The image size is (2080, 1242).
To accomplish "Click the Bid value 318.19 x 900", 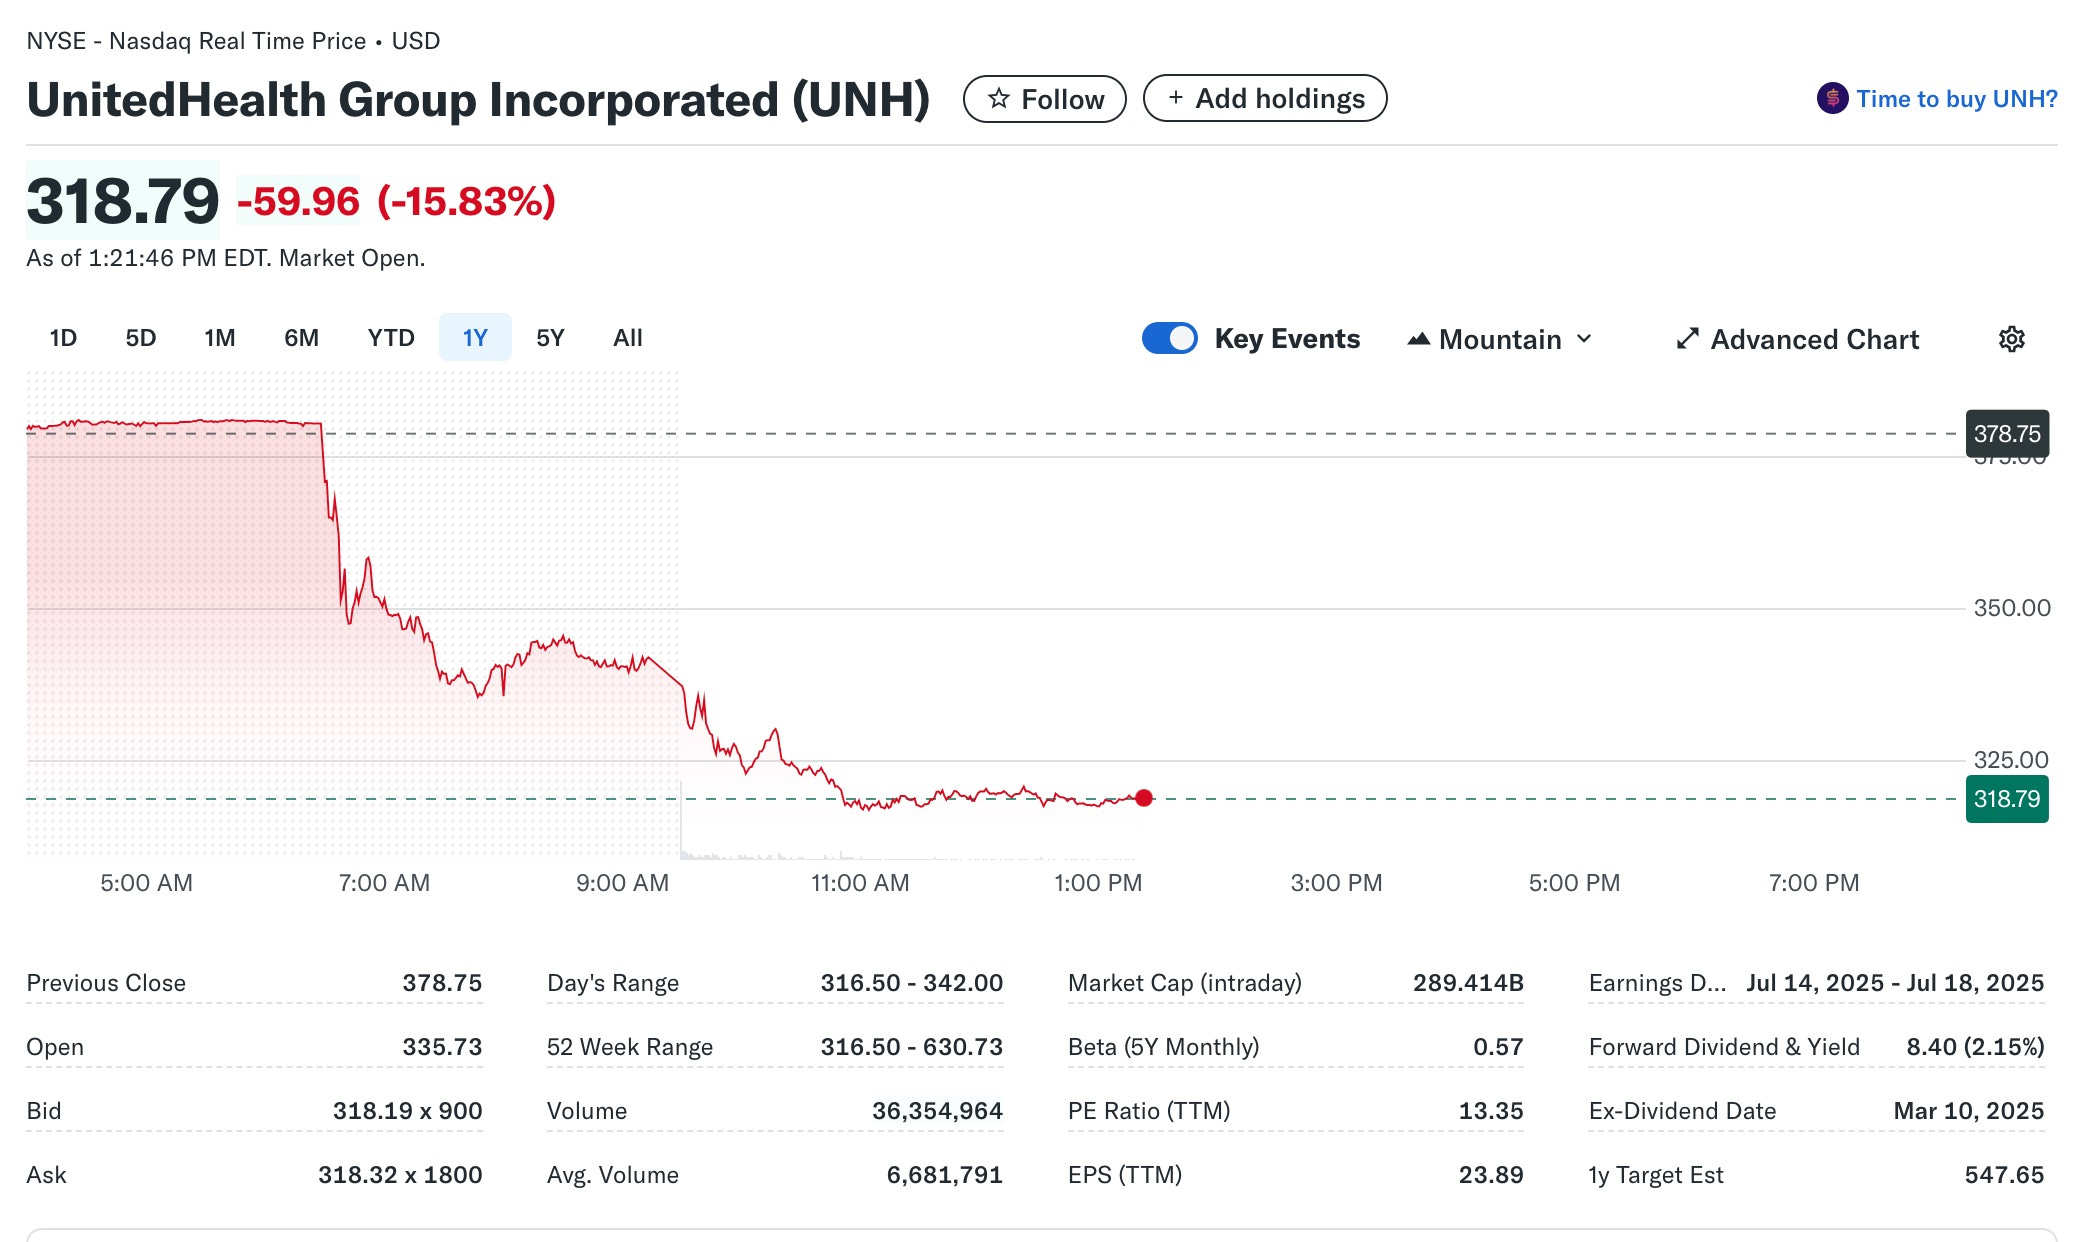I will 407,1111.
